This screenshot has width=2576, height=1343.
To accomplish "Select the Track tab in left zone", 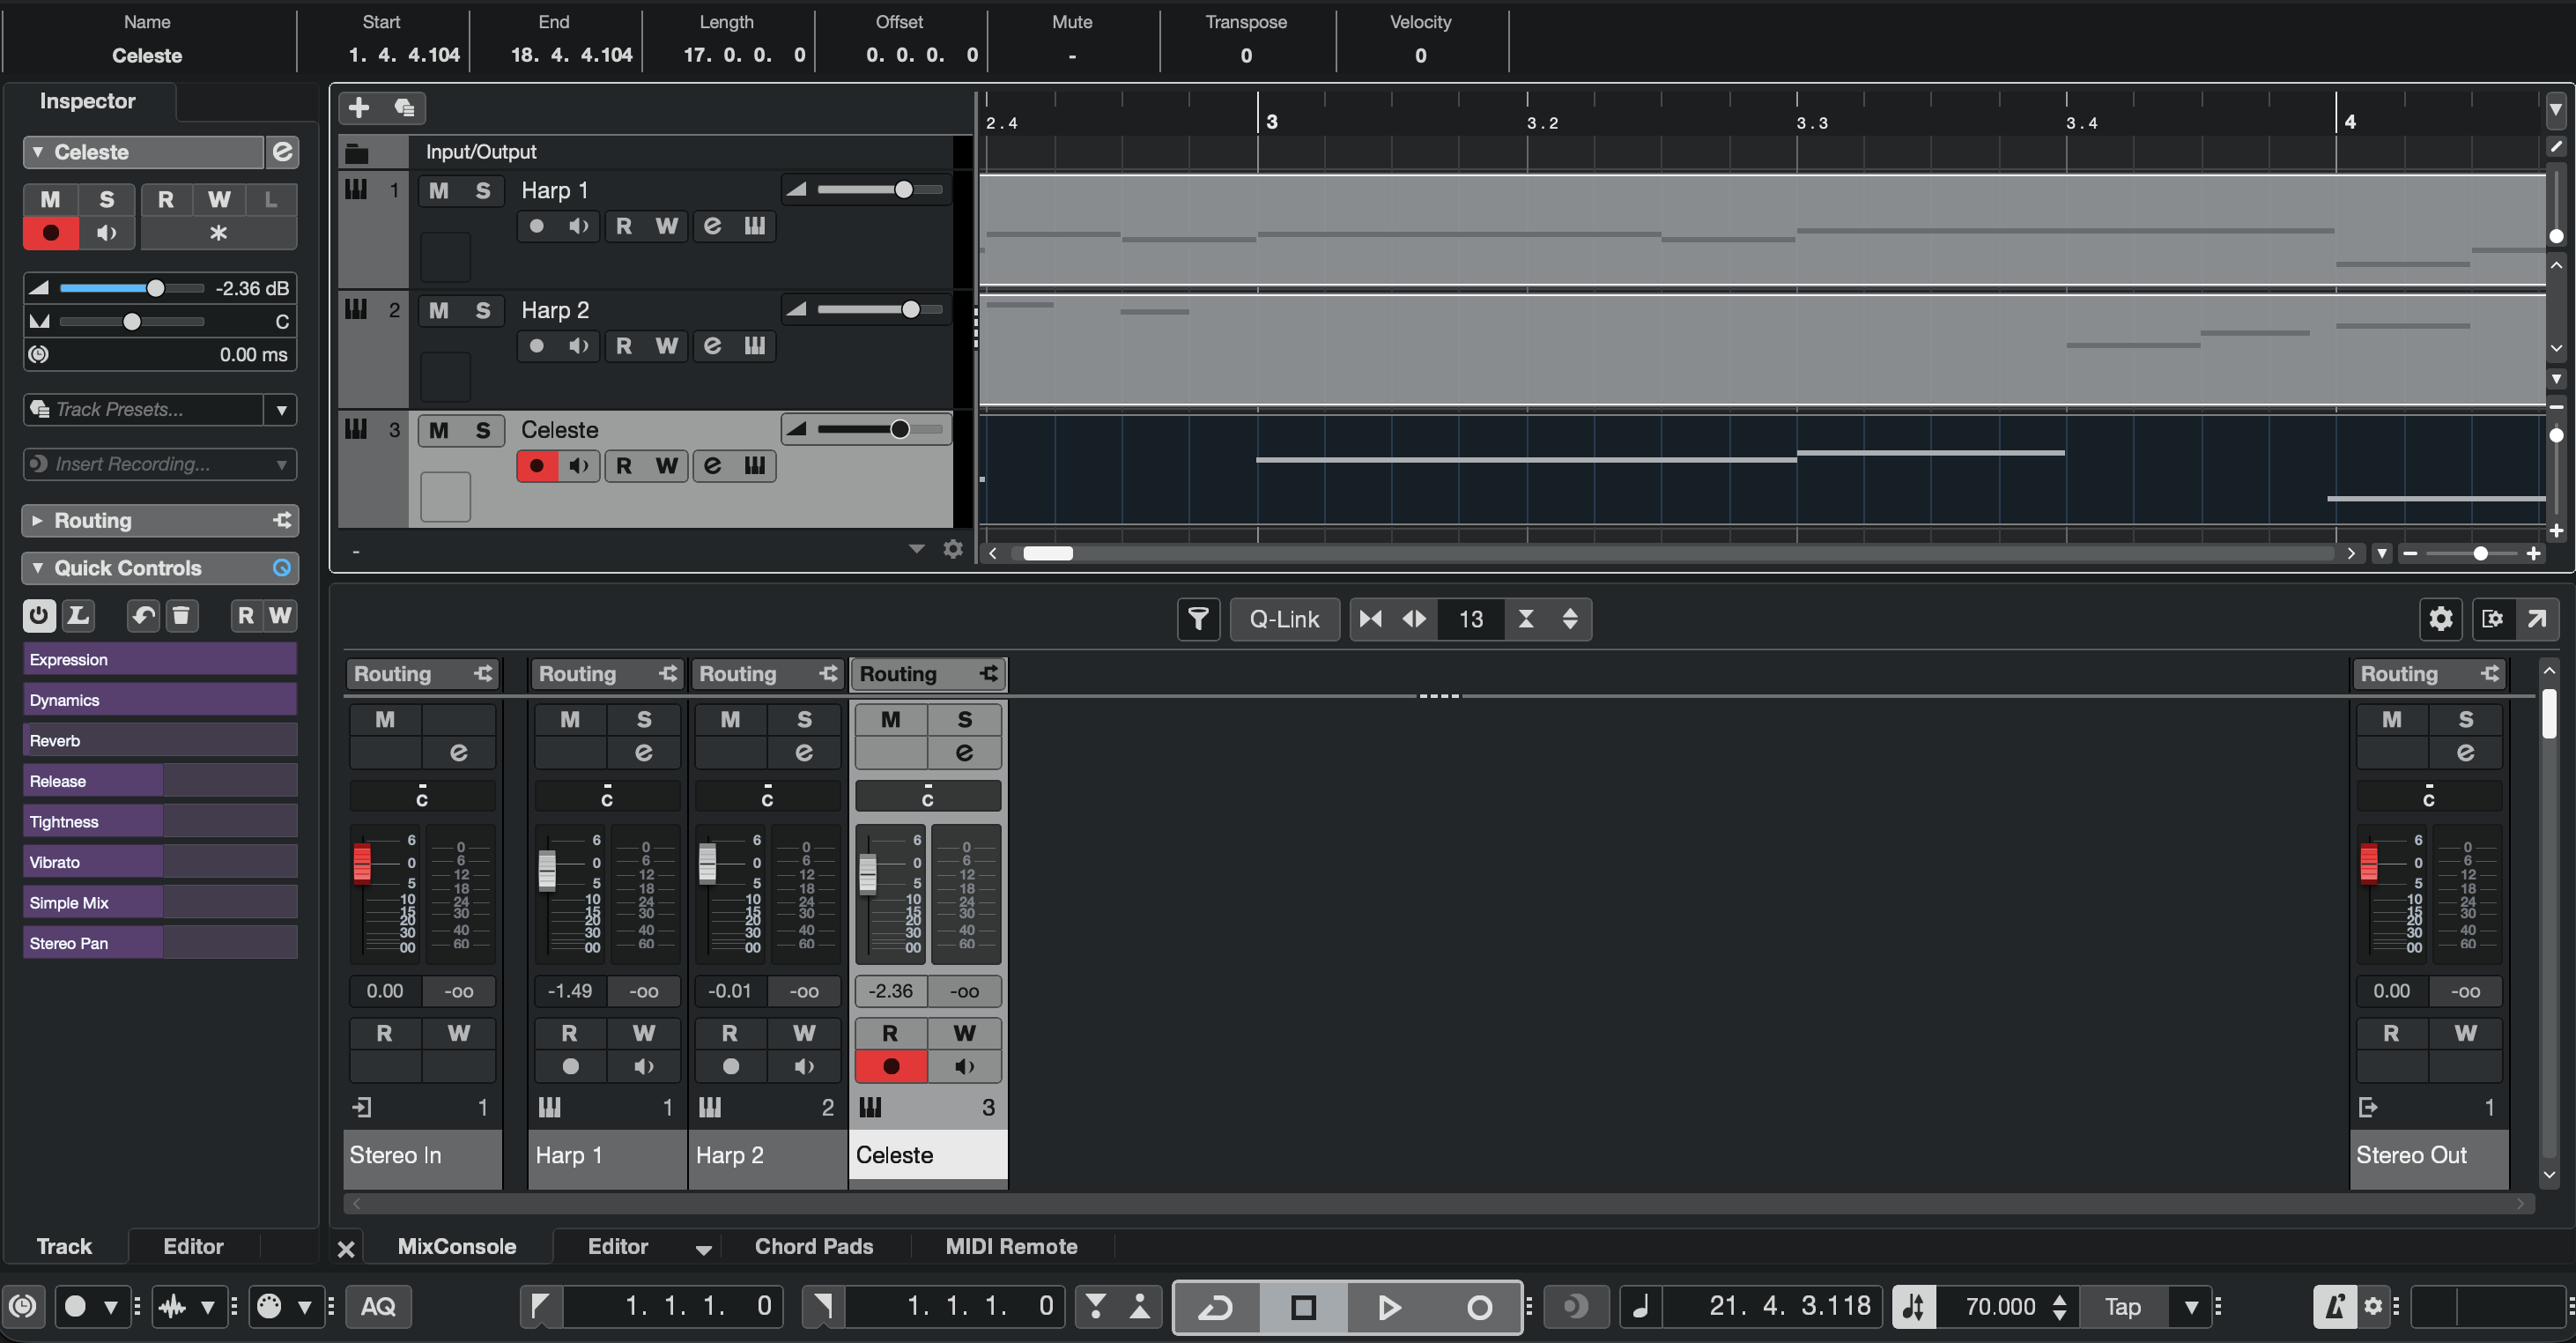I will click(x=64, y=1246).
